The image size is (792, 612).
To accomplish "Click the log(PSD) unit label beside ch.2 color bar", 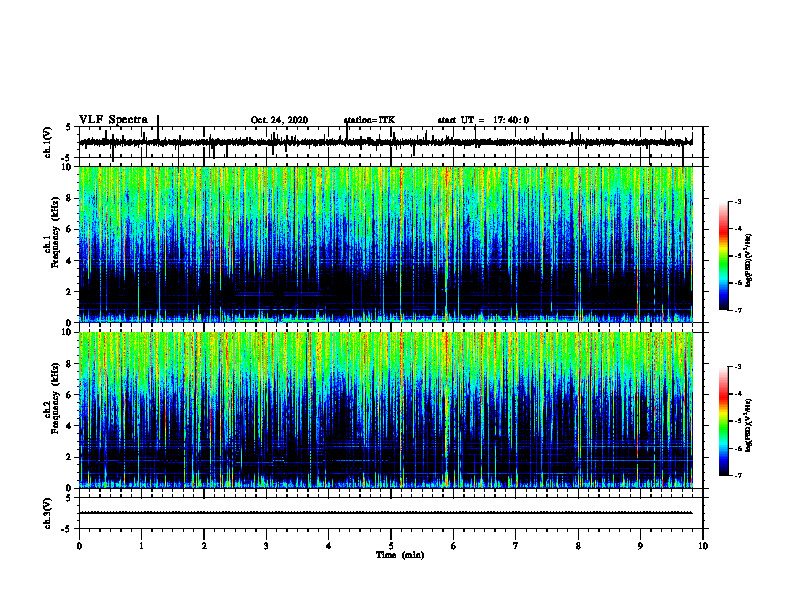I will point(749,425).
